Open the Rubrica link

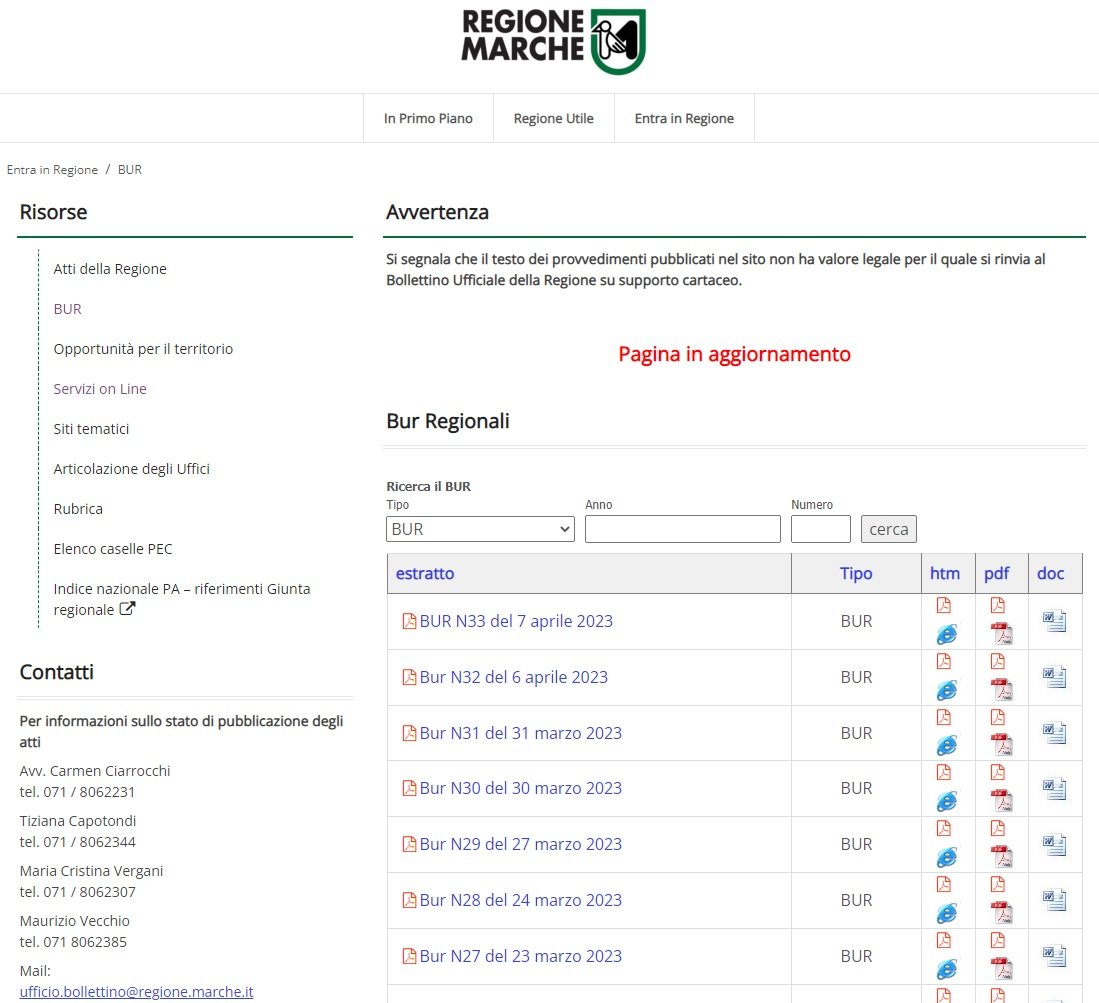pos(78,509)
